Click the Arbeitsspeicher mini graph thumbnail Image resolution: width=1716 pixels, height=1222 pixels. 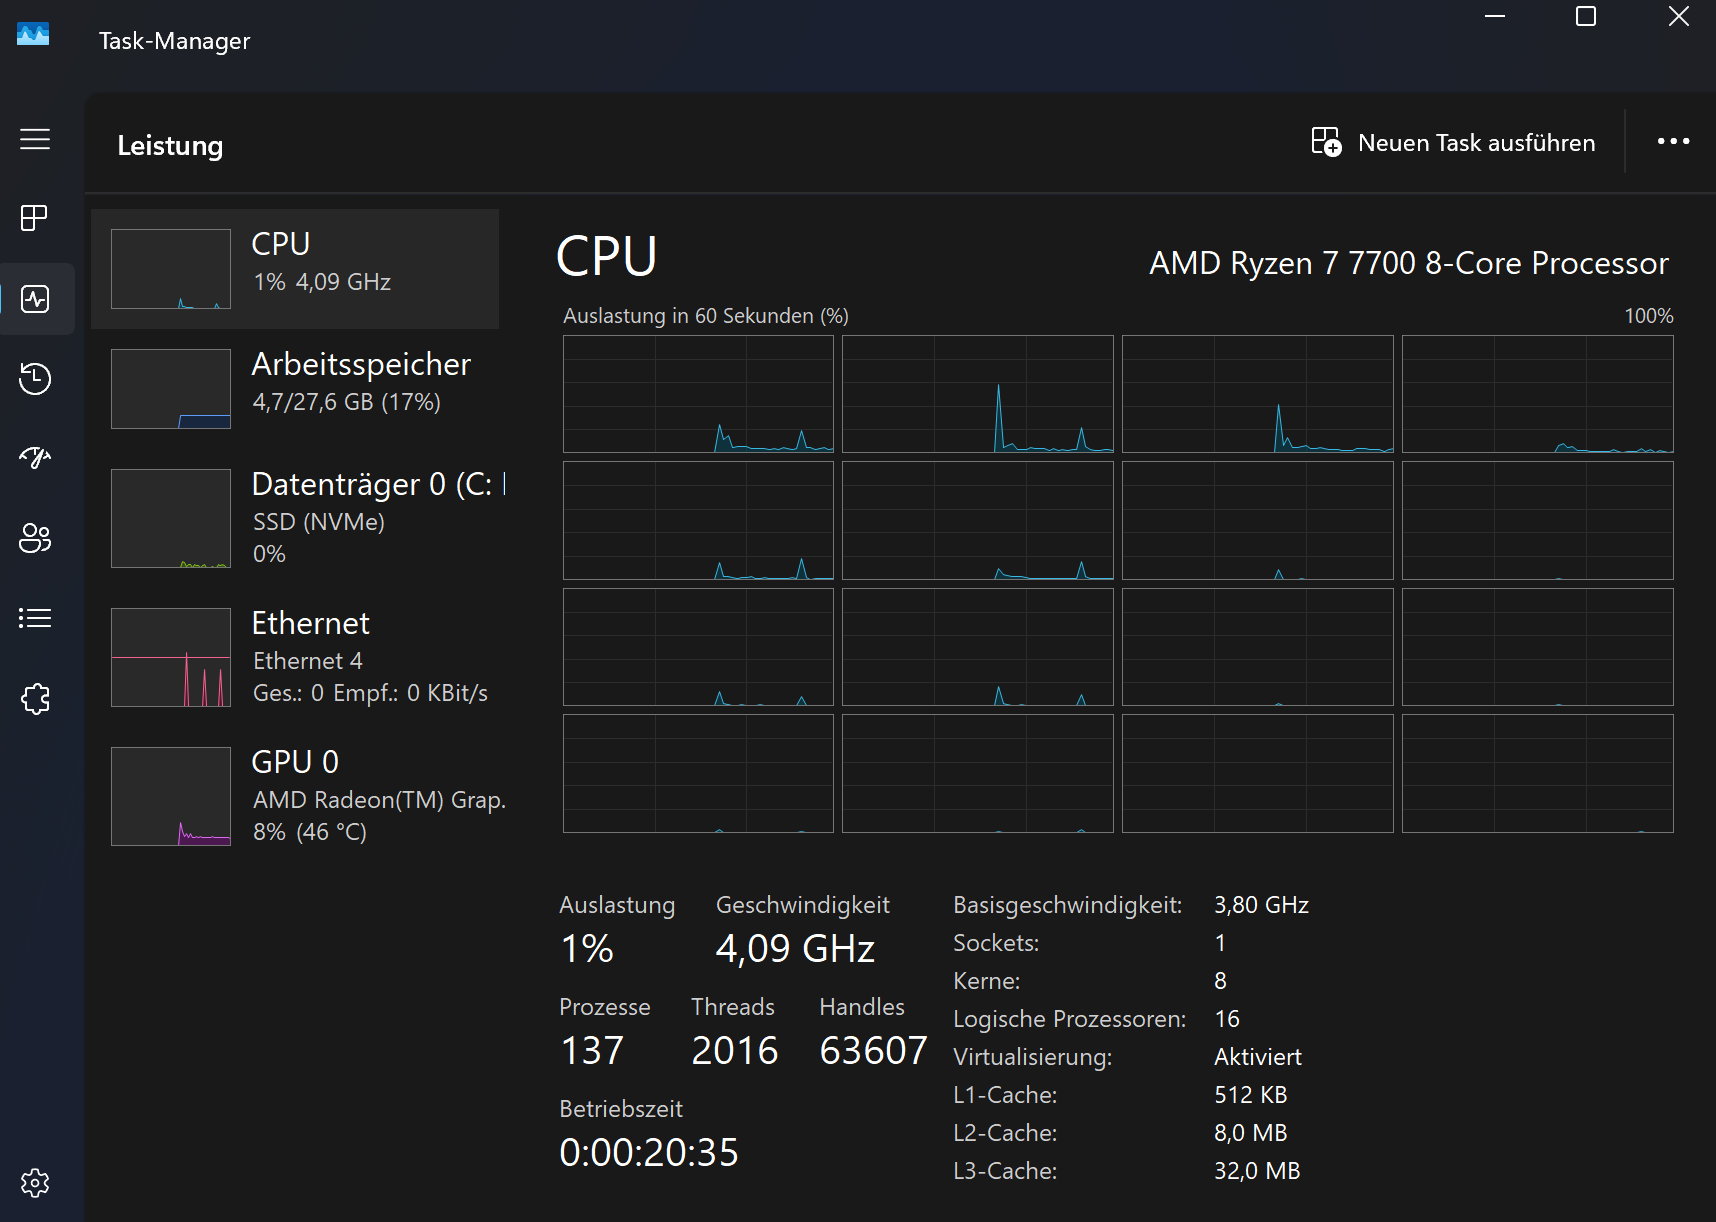(171, 389)
